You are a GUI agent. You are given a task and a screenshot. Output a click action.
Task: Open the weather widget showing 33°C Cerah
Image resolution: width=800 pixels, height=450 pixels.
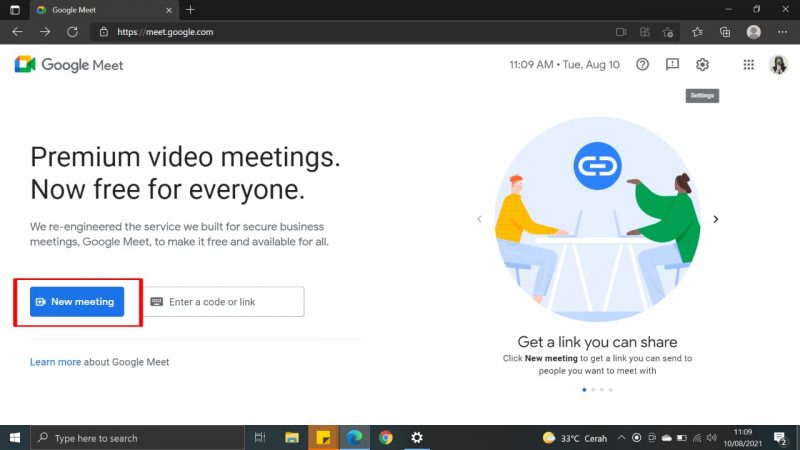(575, 438)
